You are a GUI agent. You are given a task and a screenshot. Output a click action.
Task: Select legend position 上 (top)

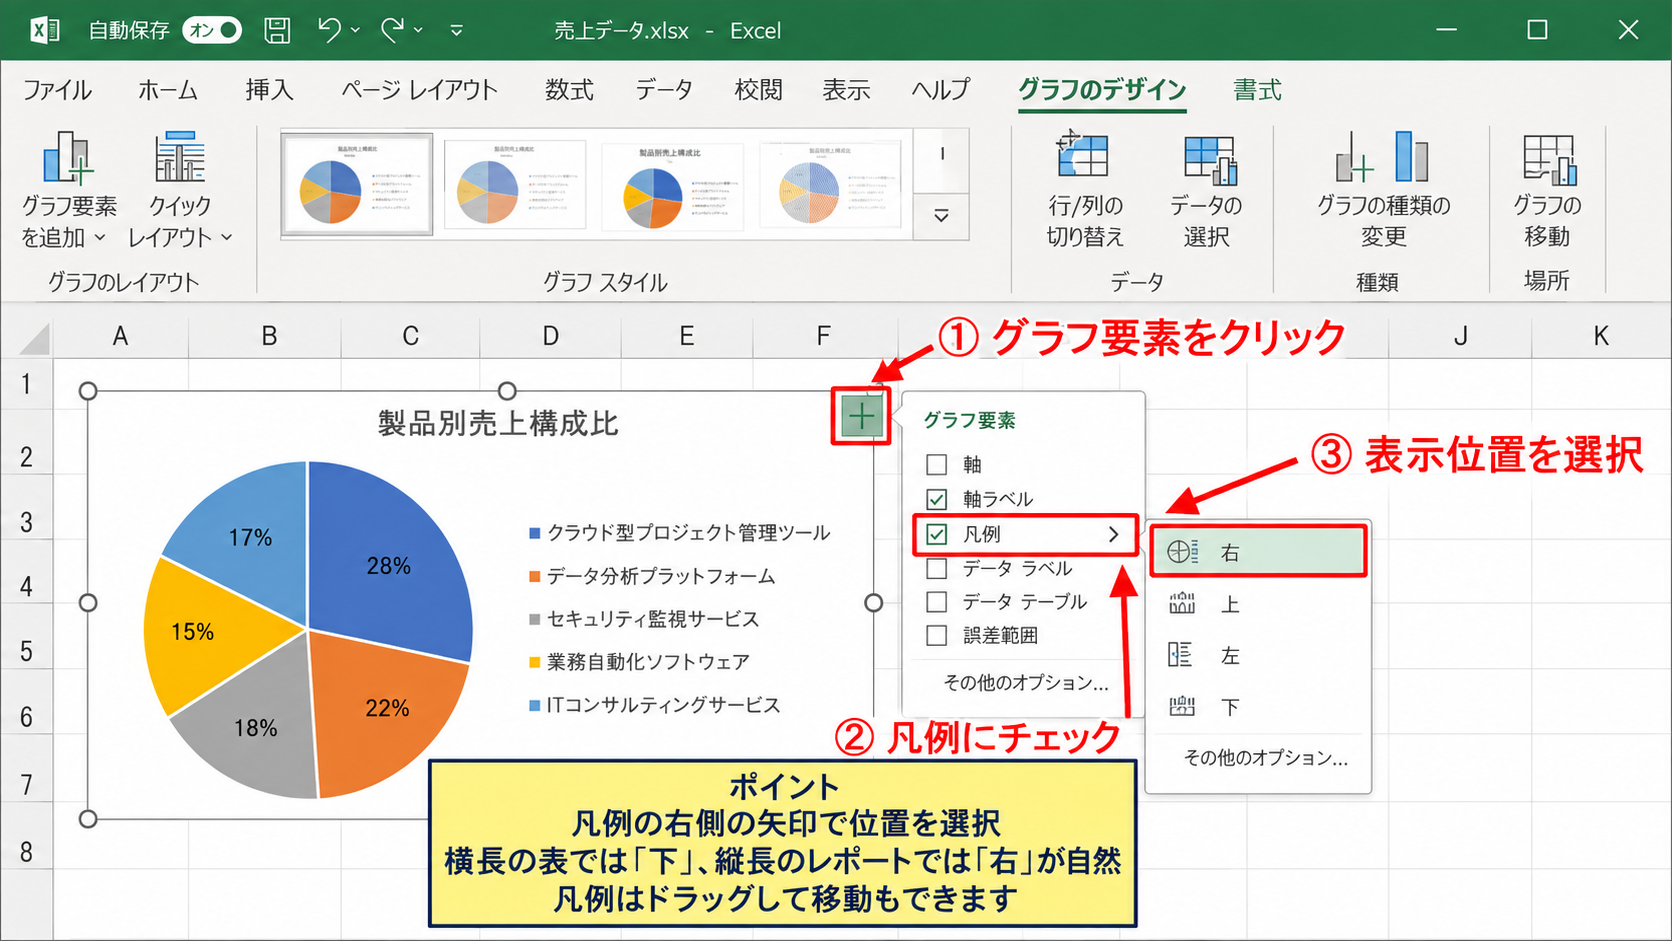(1258, 604)
